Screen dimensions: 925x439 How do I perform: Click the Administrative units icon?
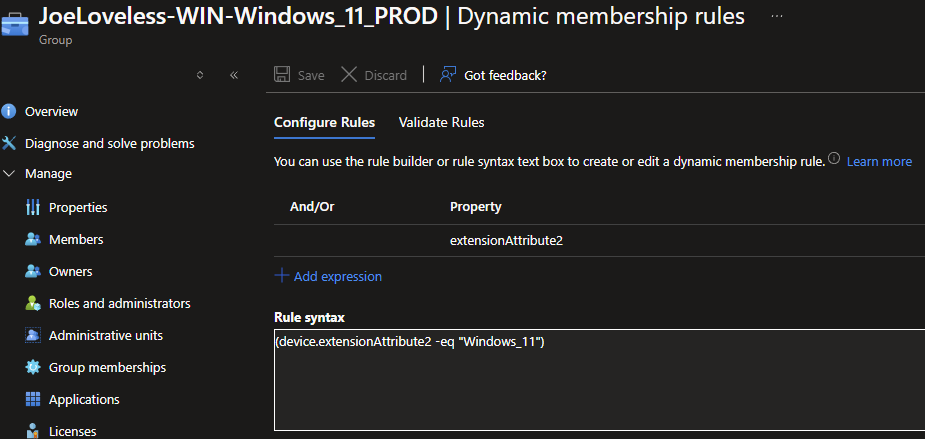[x=32, y=335]
